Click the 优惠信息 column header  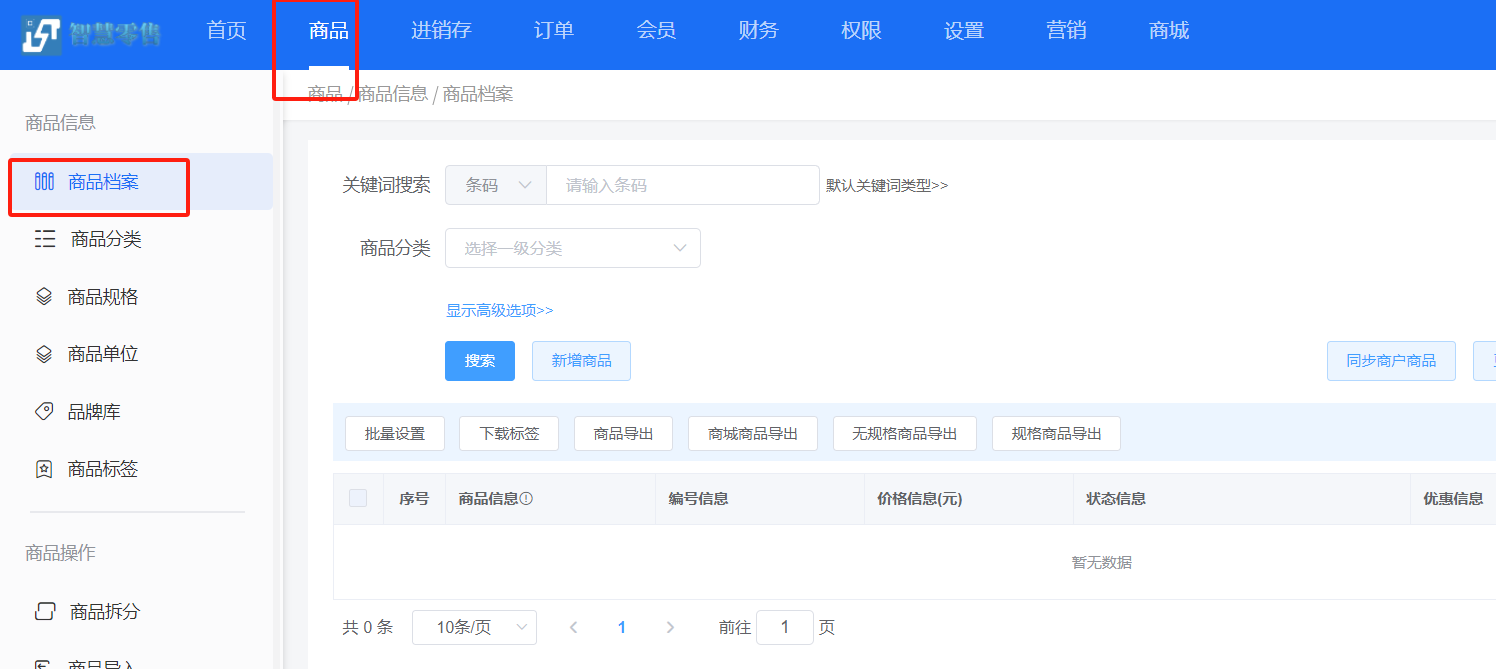(1453, 498)
